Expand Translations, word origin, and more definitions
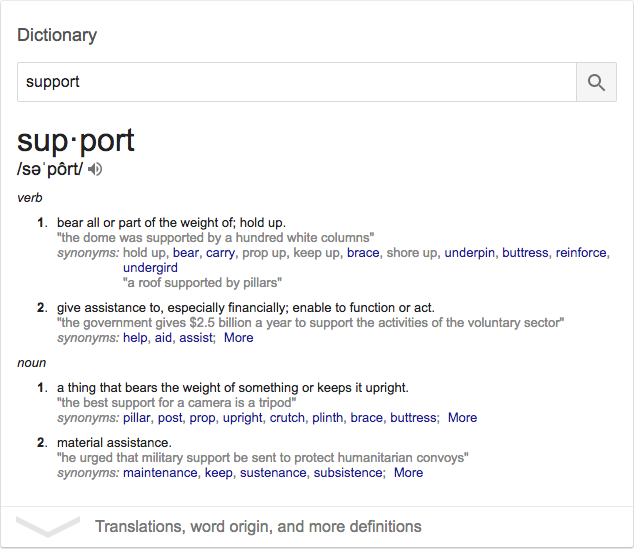This screenshot has height=549, width=640. pyautogui.click(x=258, y=526)
